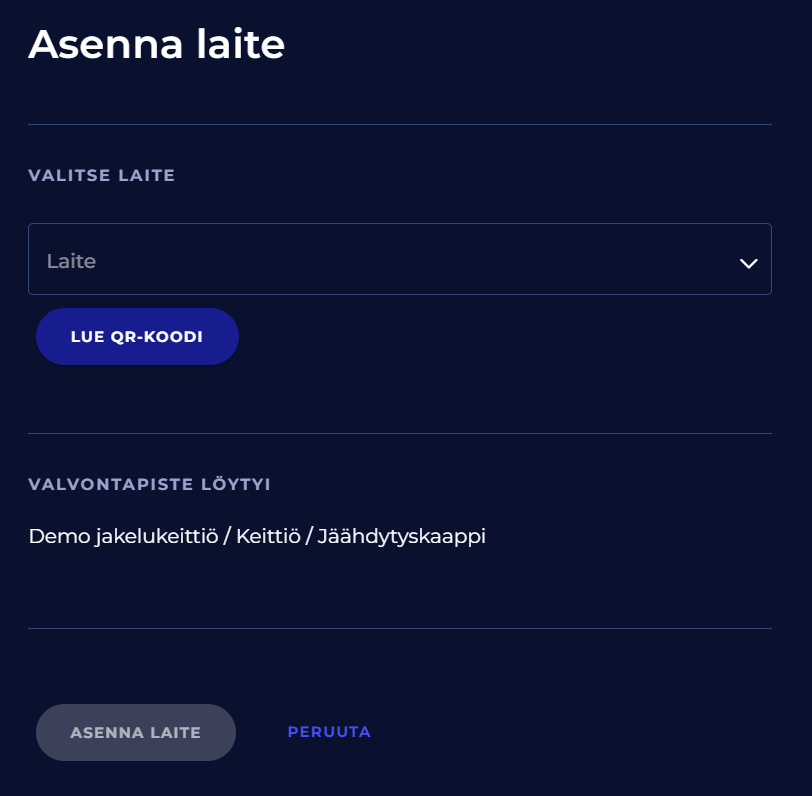
Task: Click the second slash separator in location path
Action: pos(309,536)
